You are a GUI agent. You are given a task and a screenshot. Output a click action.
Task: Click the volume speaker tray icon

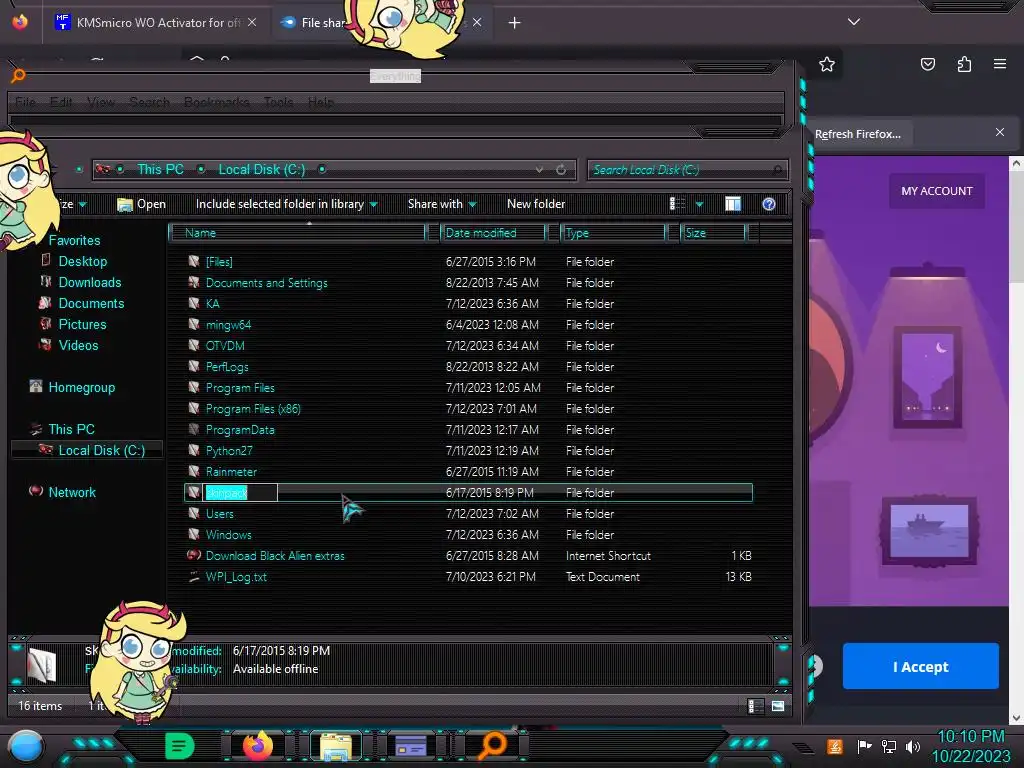coord(913,746)
